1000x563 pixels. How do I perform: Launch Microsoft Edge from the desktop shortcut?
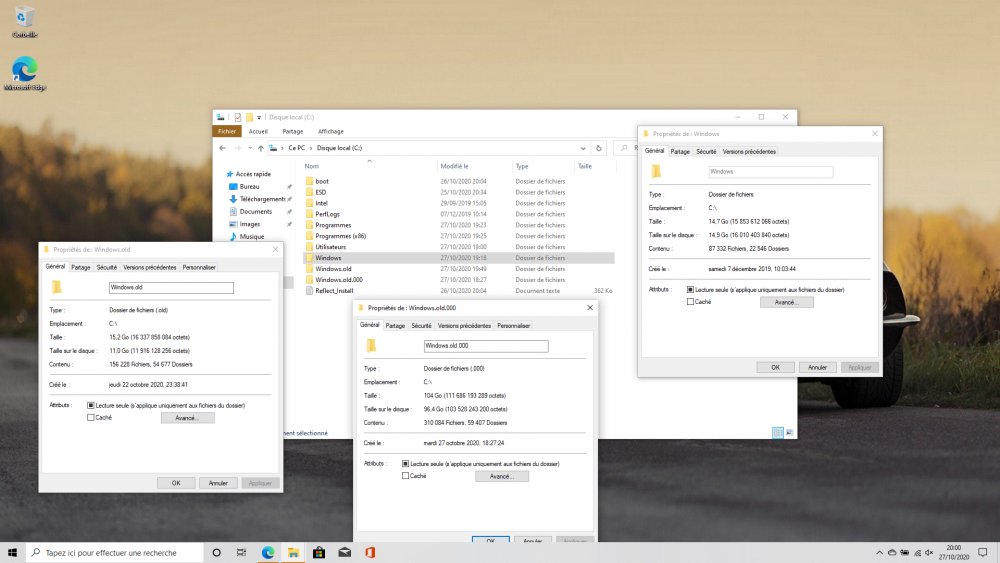(x=24, y=71)
